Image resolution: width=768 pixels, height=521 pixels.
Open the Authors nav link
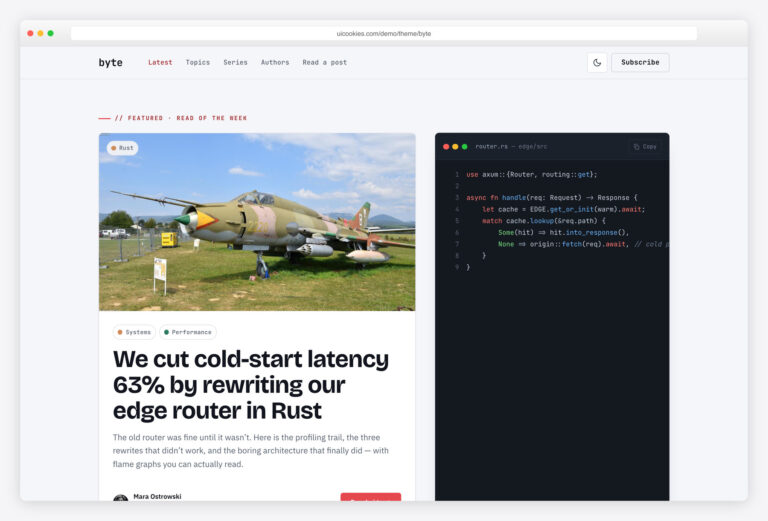click(x=275, y=63)
